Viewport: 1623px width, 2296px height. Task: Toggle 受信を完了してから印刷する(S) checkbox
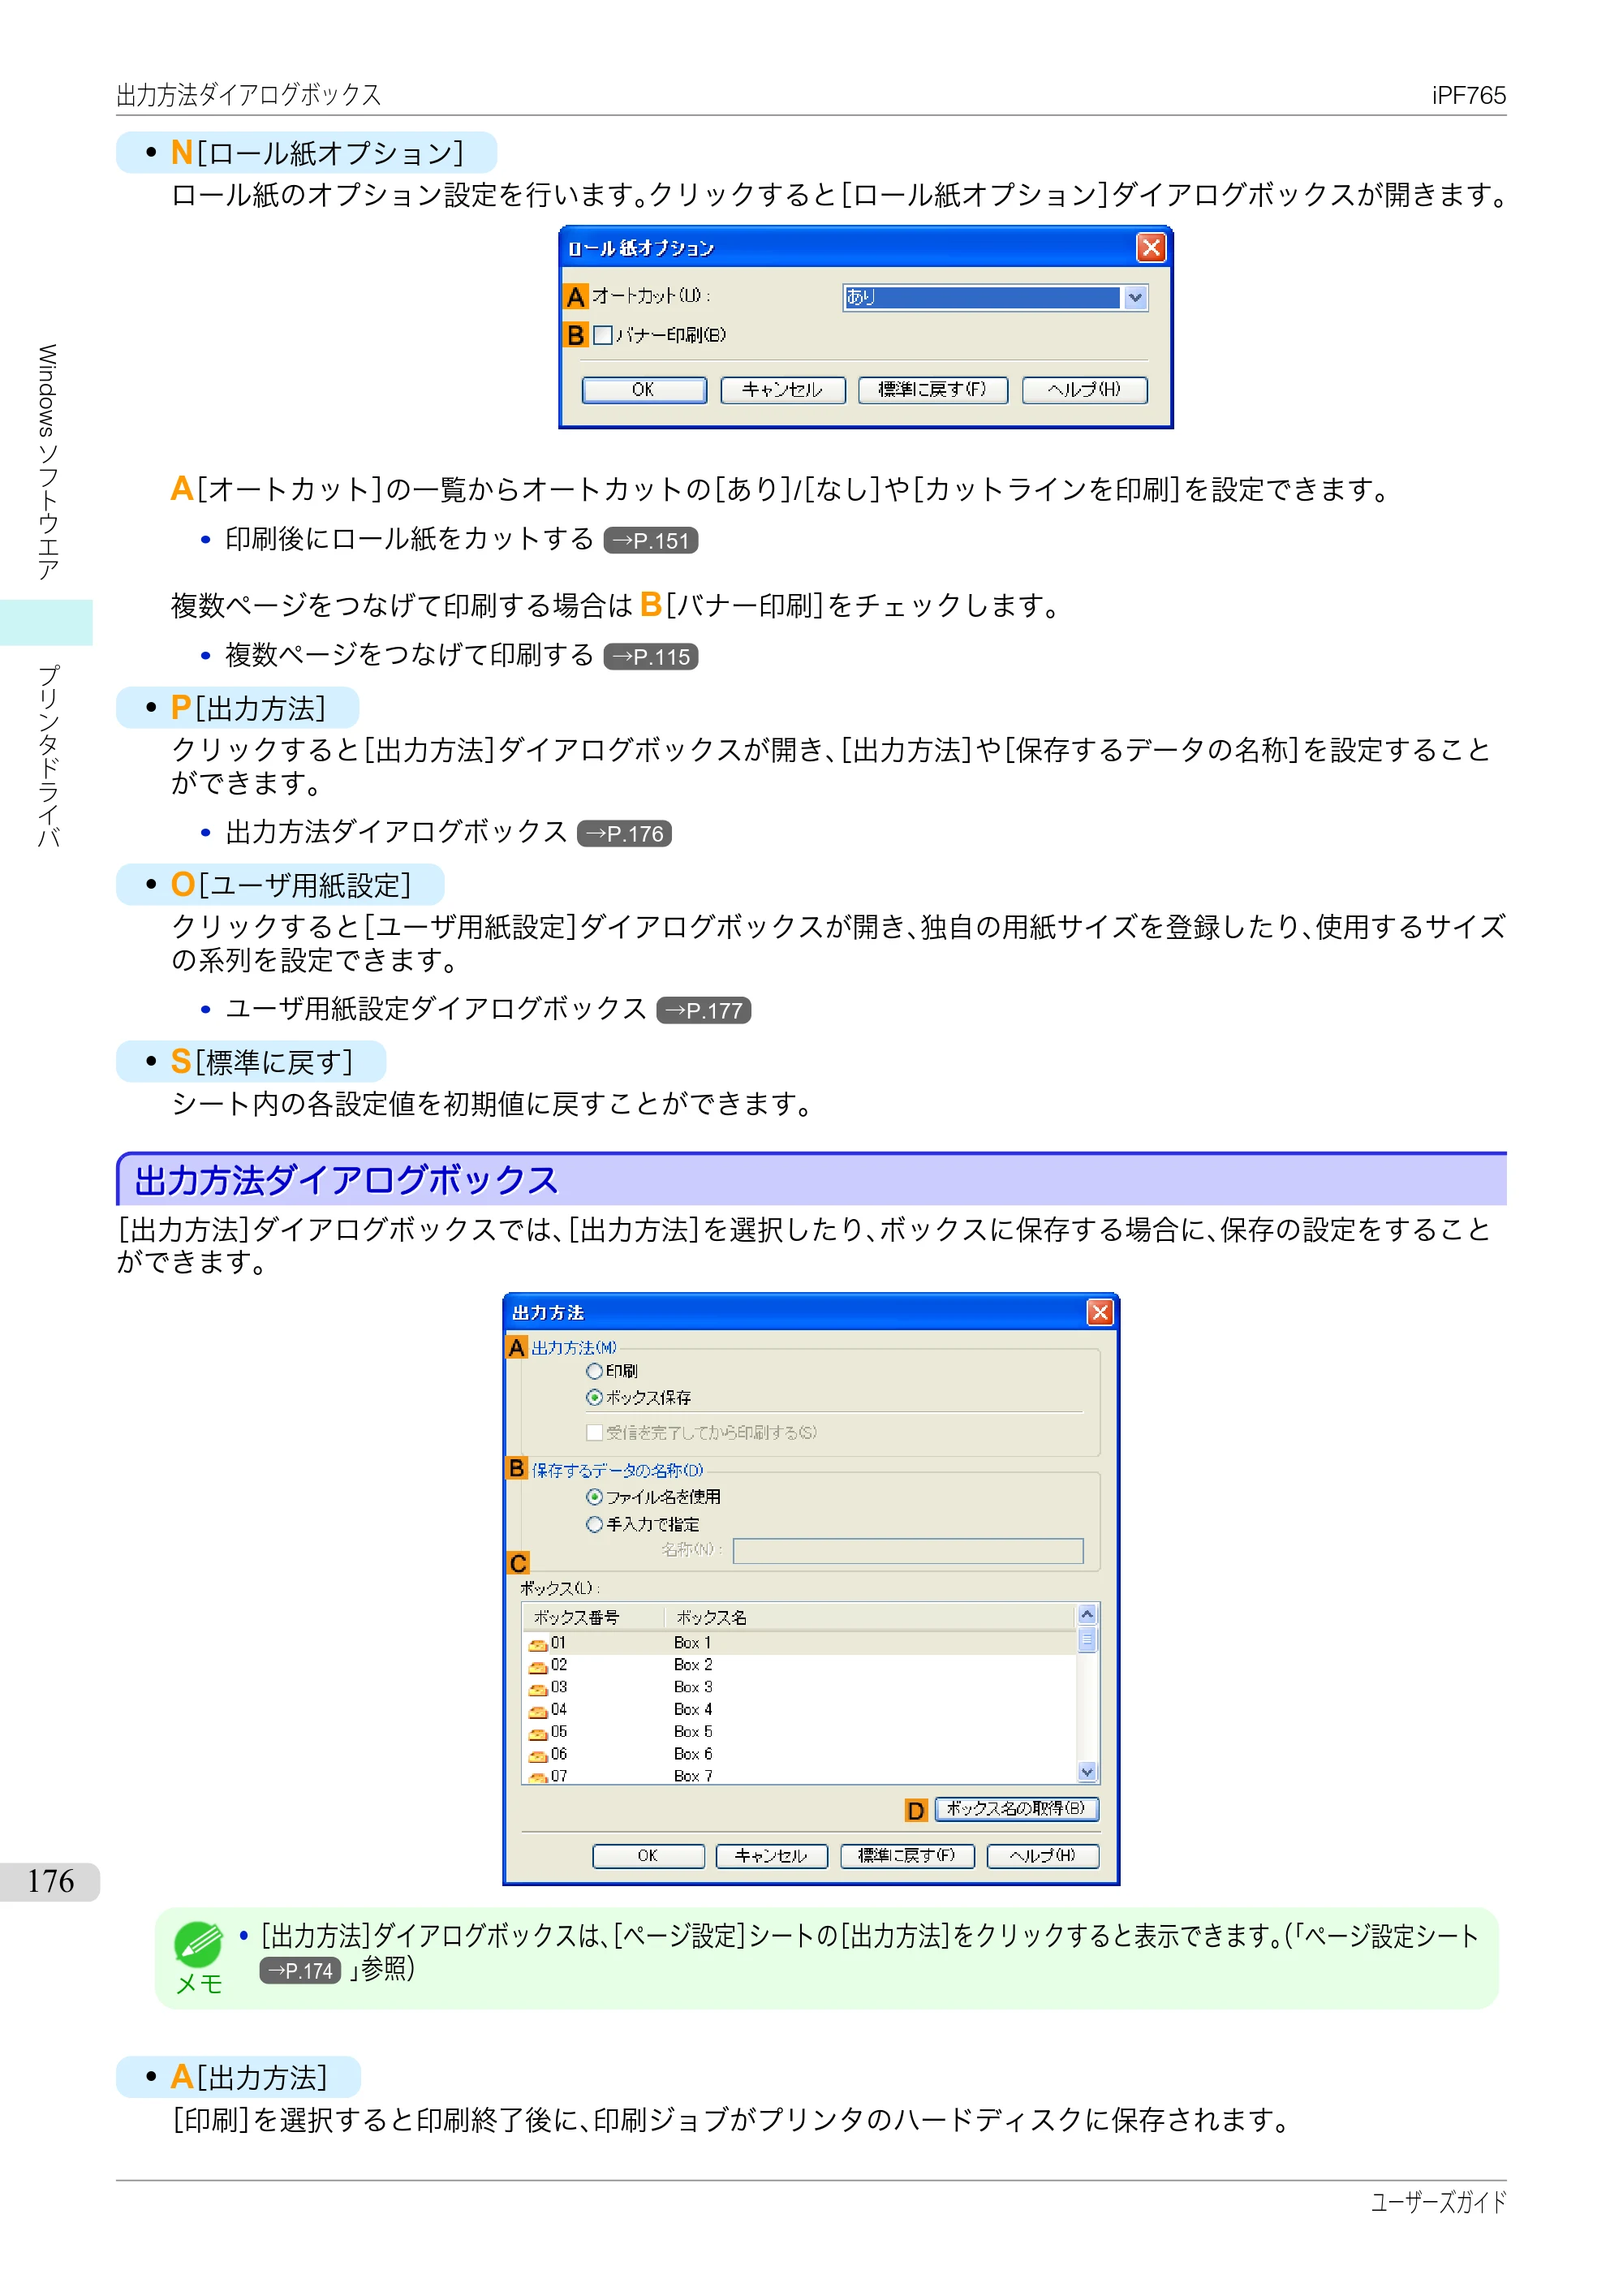(x=594, y=1433)
